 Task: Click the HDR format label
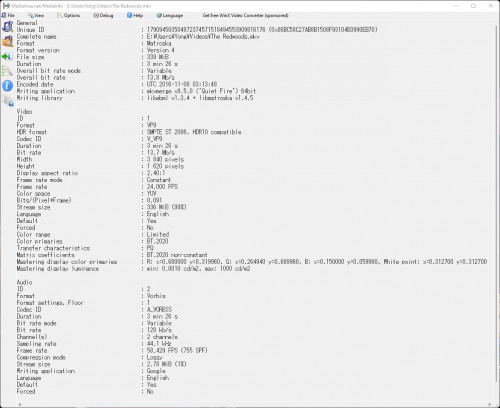[32, 132]
